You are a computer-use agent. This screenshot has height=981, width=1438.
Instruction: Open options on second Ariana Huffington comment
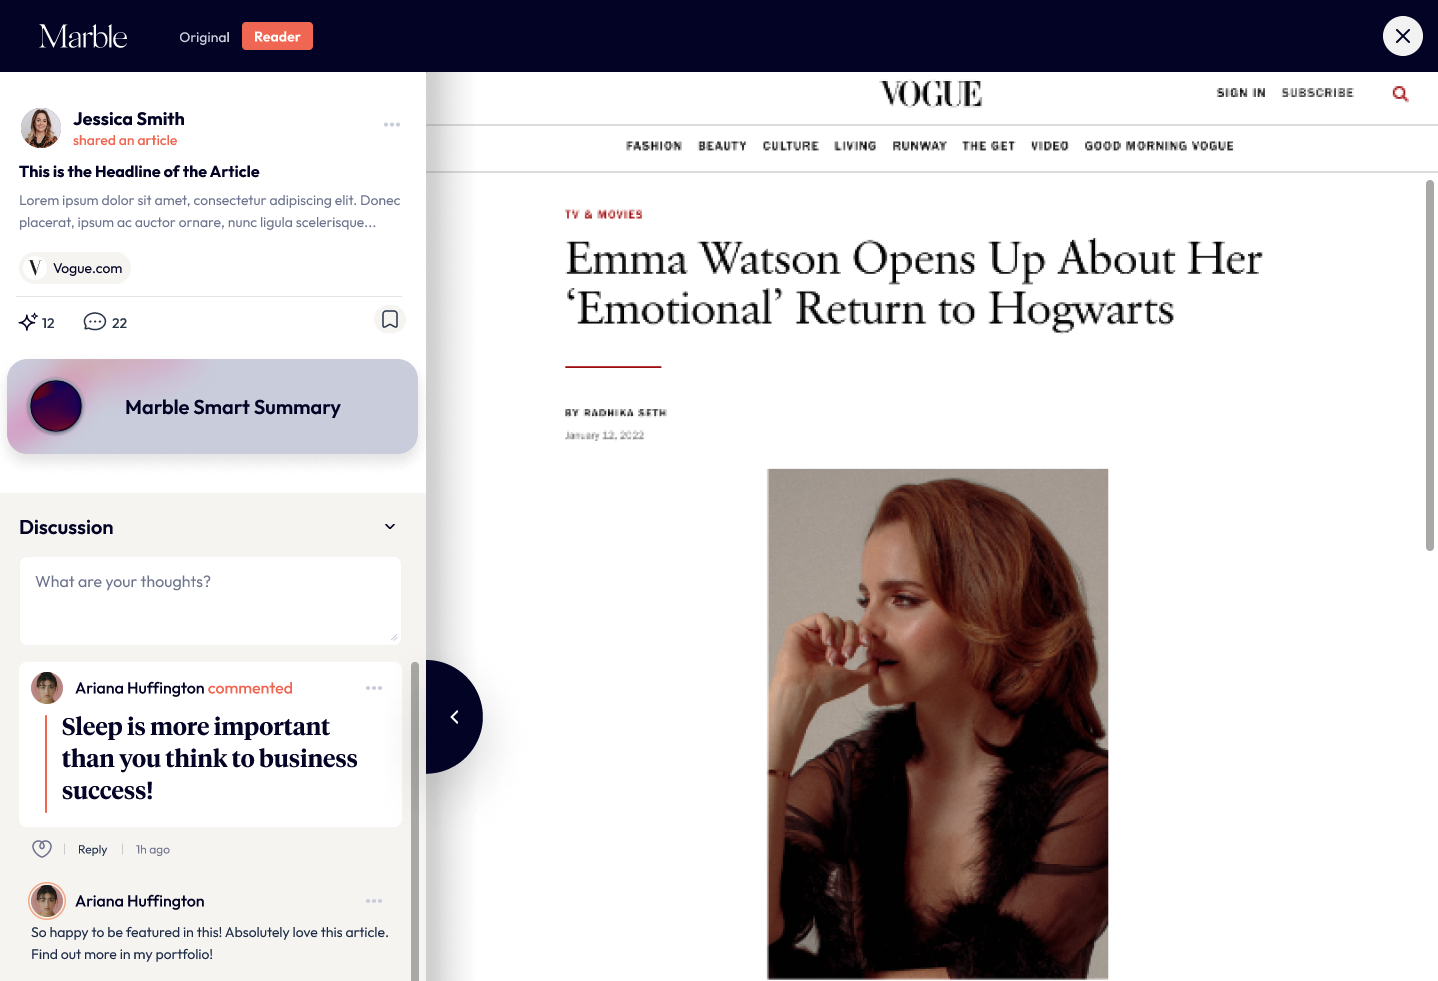click(374, 901)
